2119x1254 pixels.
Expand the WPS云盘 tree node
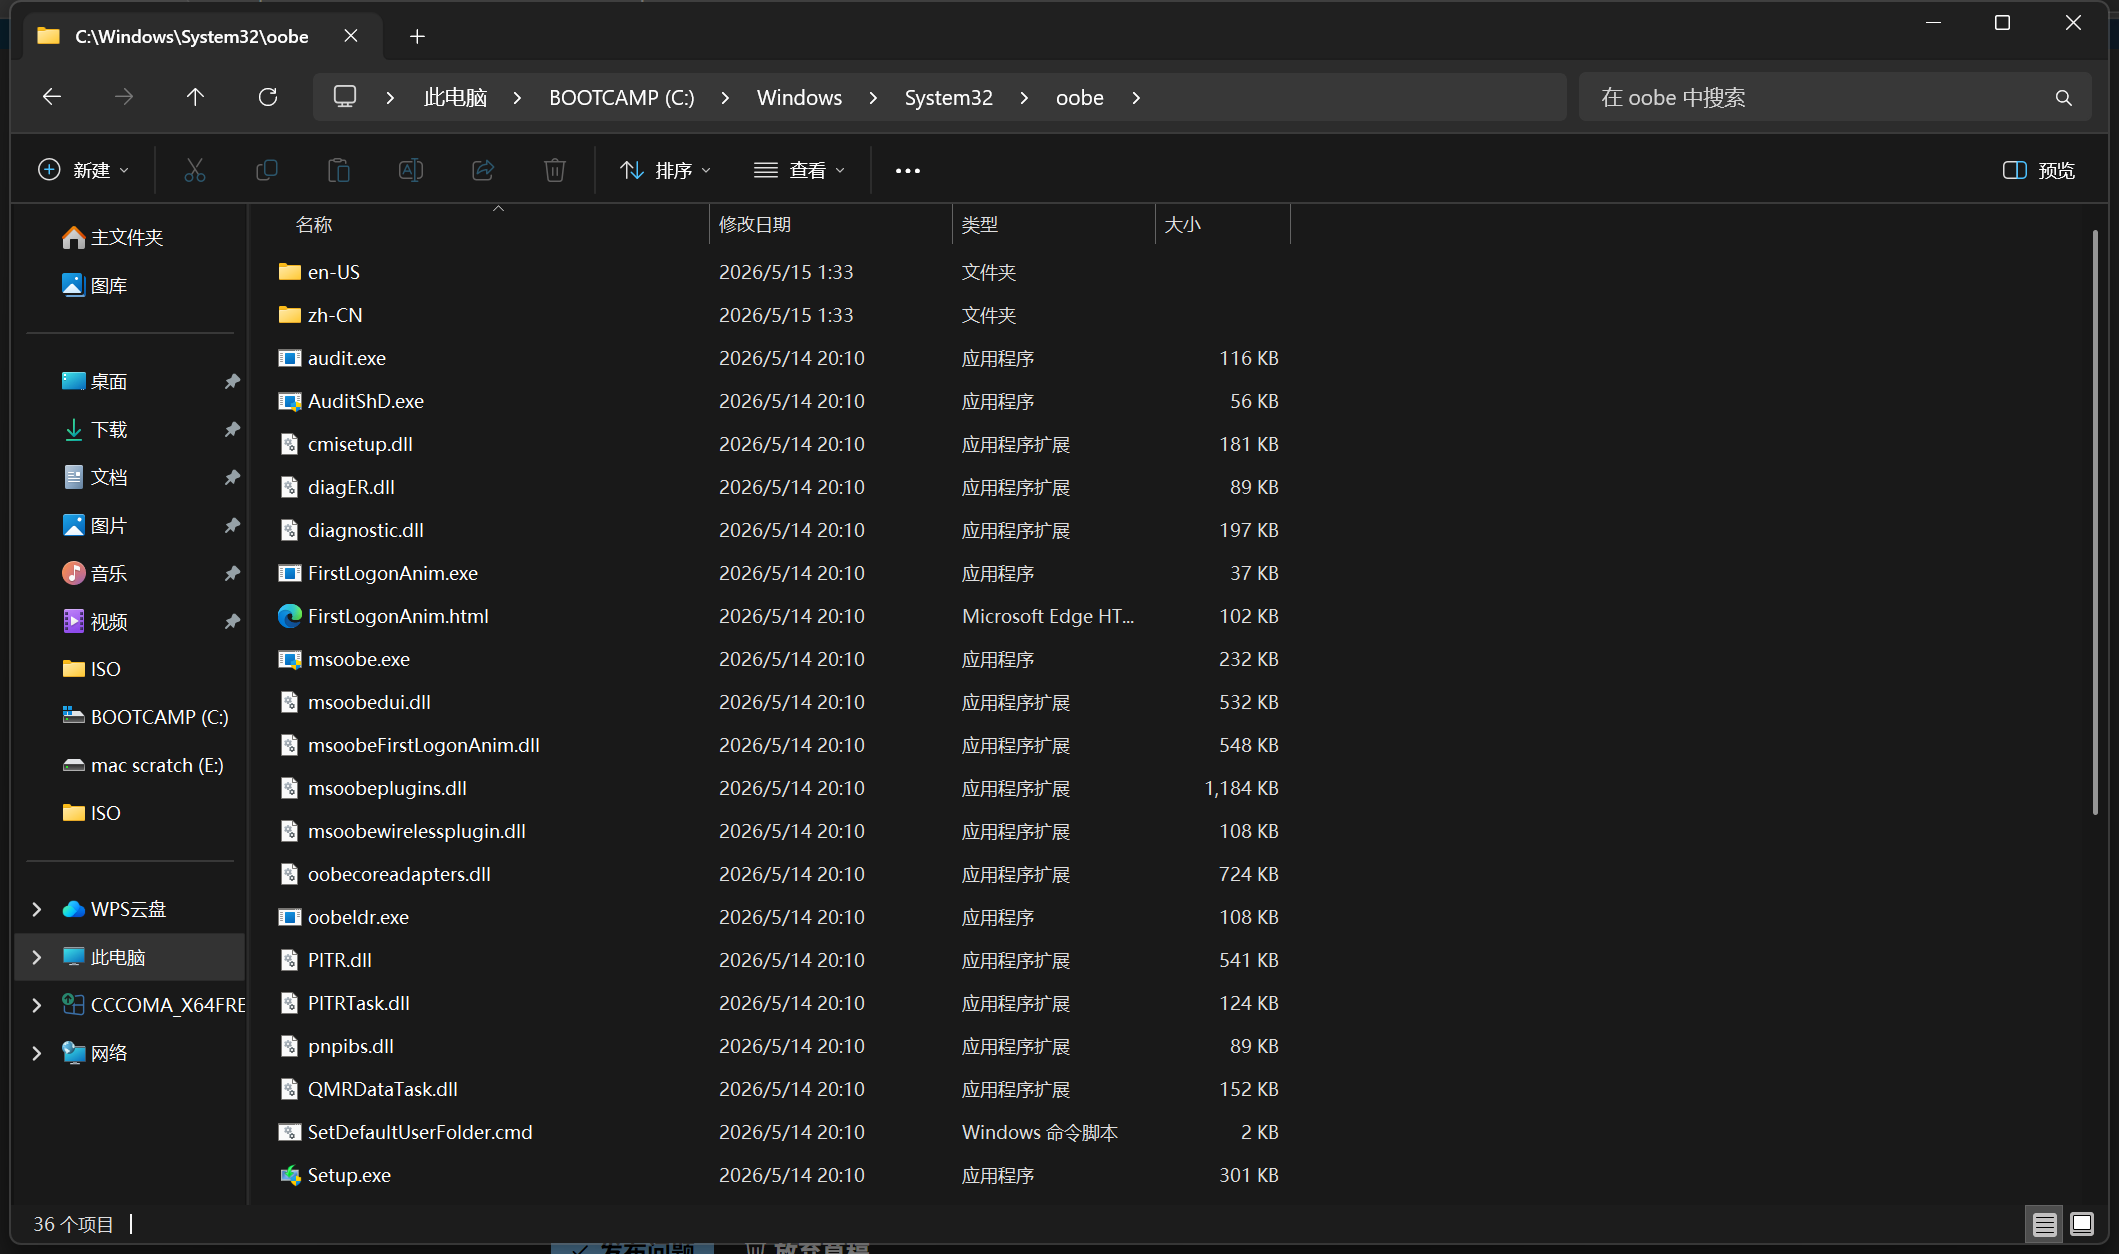click(x=37, y=909)
